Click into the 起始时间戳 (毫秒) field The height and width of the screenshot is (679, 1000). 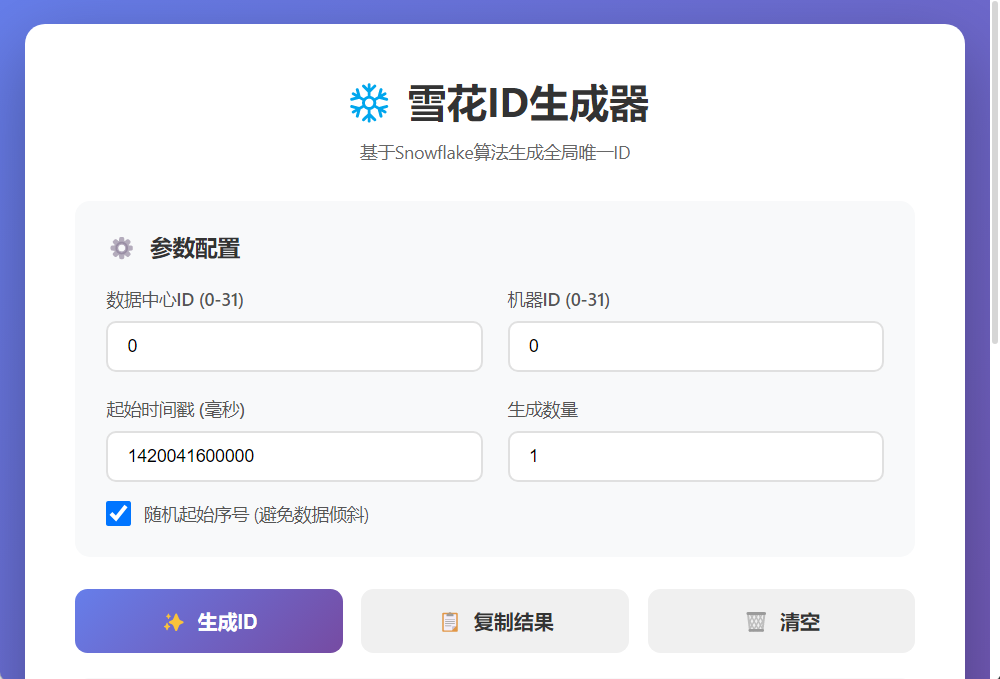point(294,456)
